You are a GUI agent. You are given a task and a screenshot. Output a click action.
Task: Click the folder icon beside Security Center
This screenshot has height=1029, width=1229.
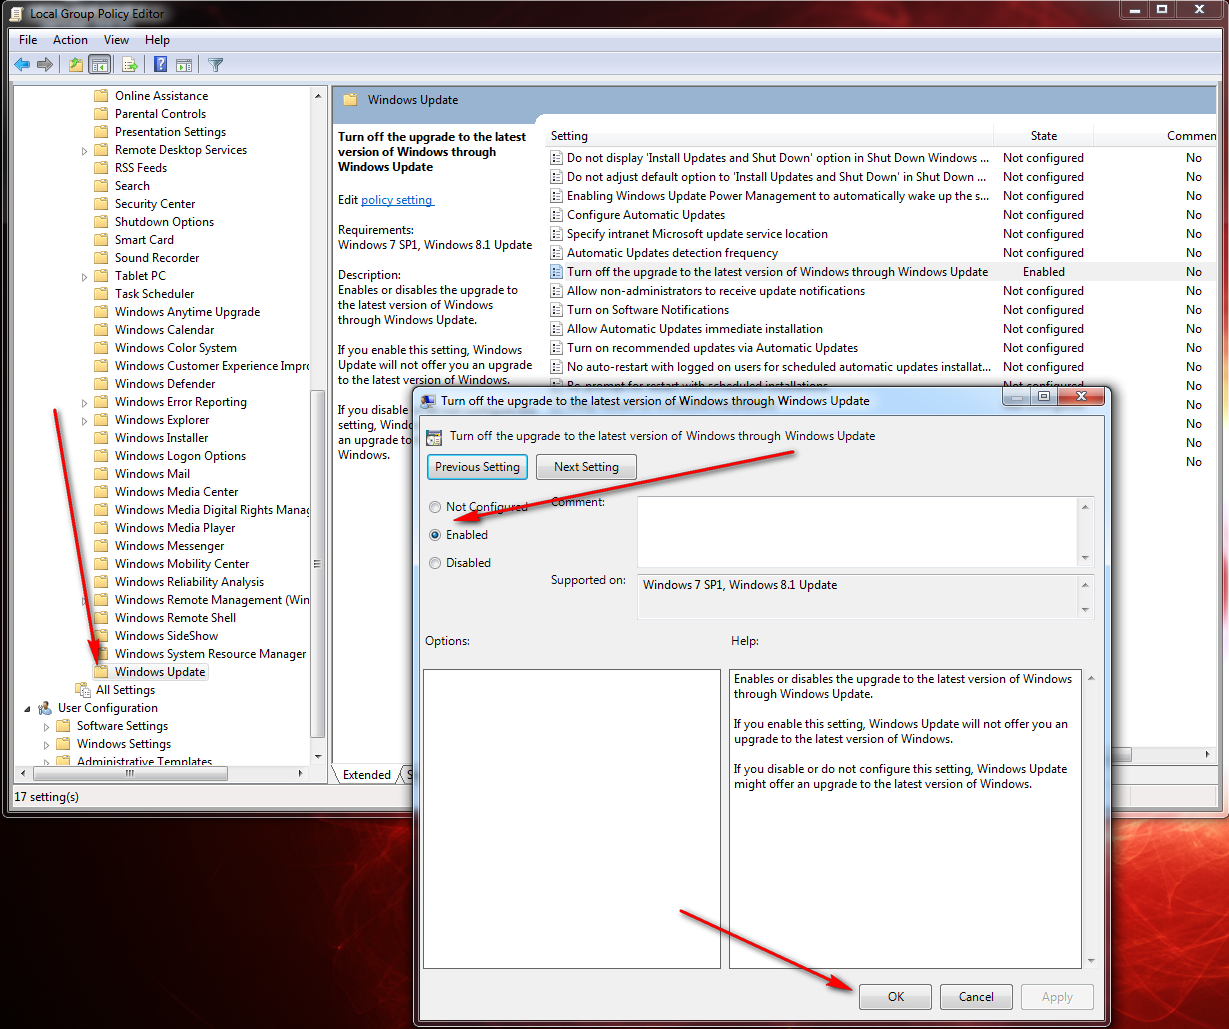pos(101,204)
